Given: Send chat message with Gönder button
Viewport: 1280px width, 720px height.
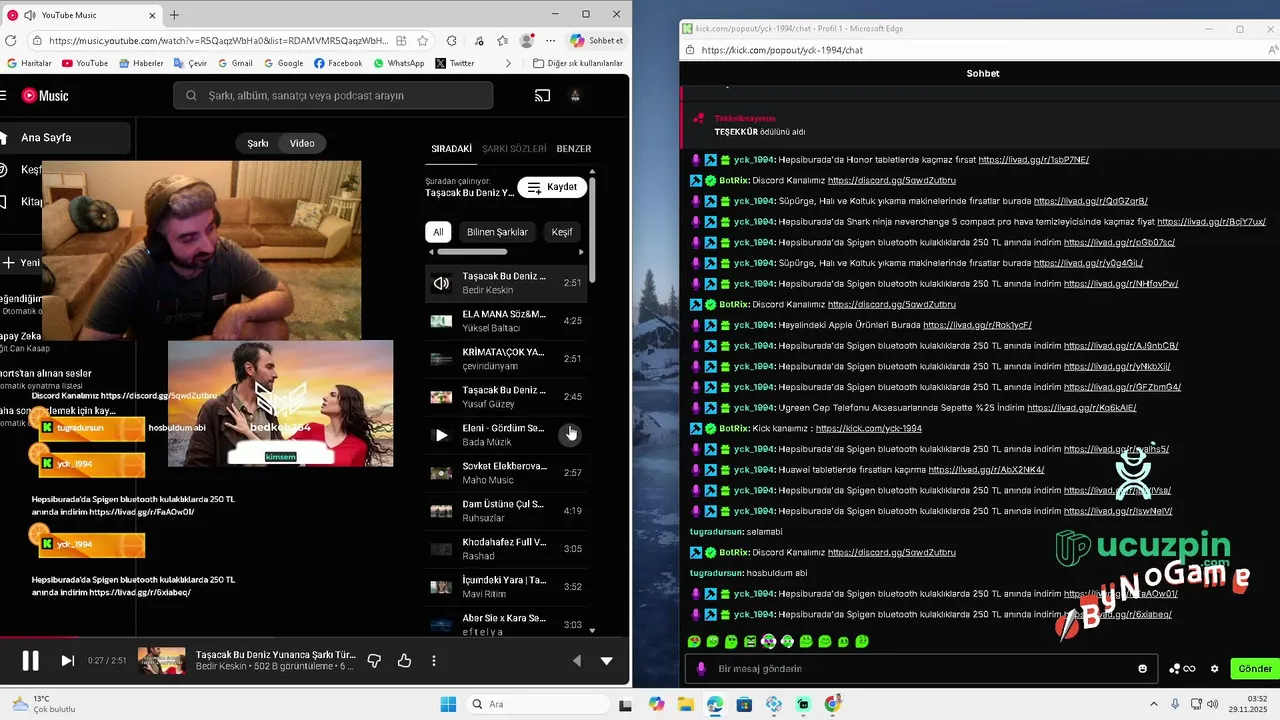Looking at the screenshot, I should [1255, 668].
